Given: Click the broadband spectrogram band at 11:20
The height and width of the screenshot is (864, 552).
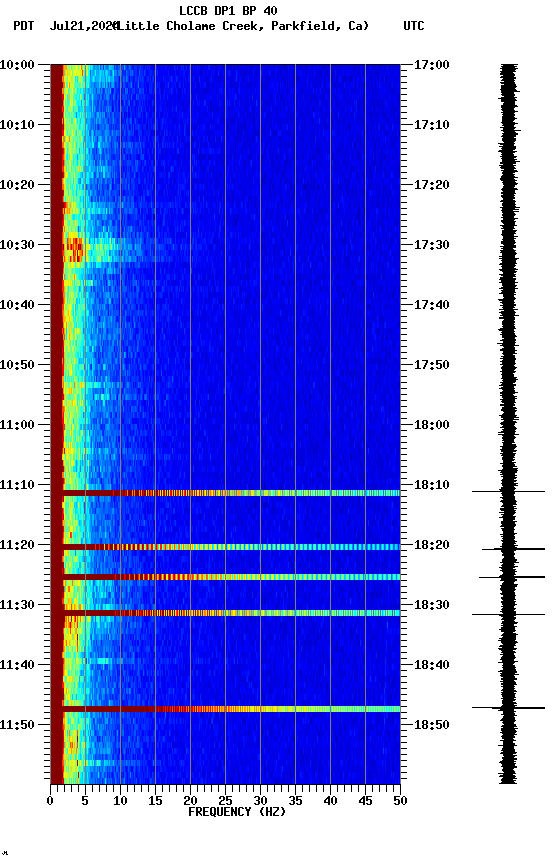Looking at the screenshot, I should pos(225,547).
